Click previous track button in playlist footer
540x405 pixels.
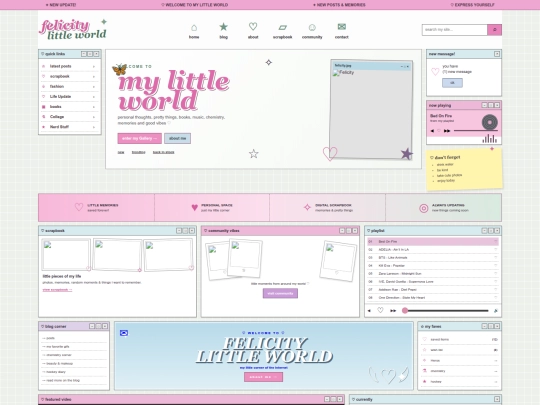pos(369,311)
